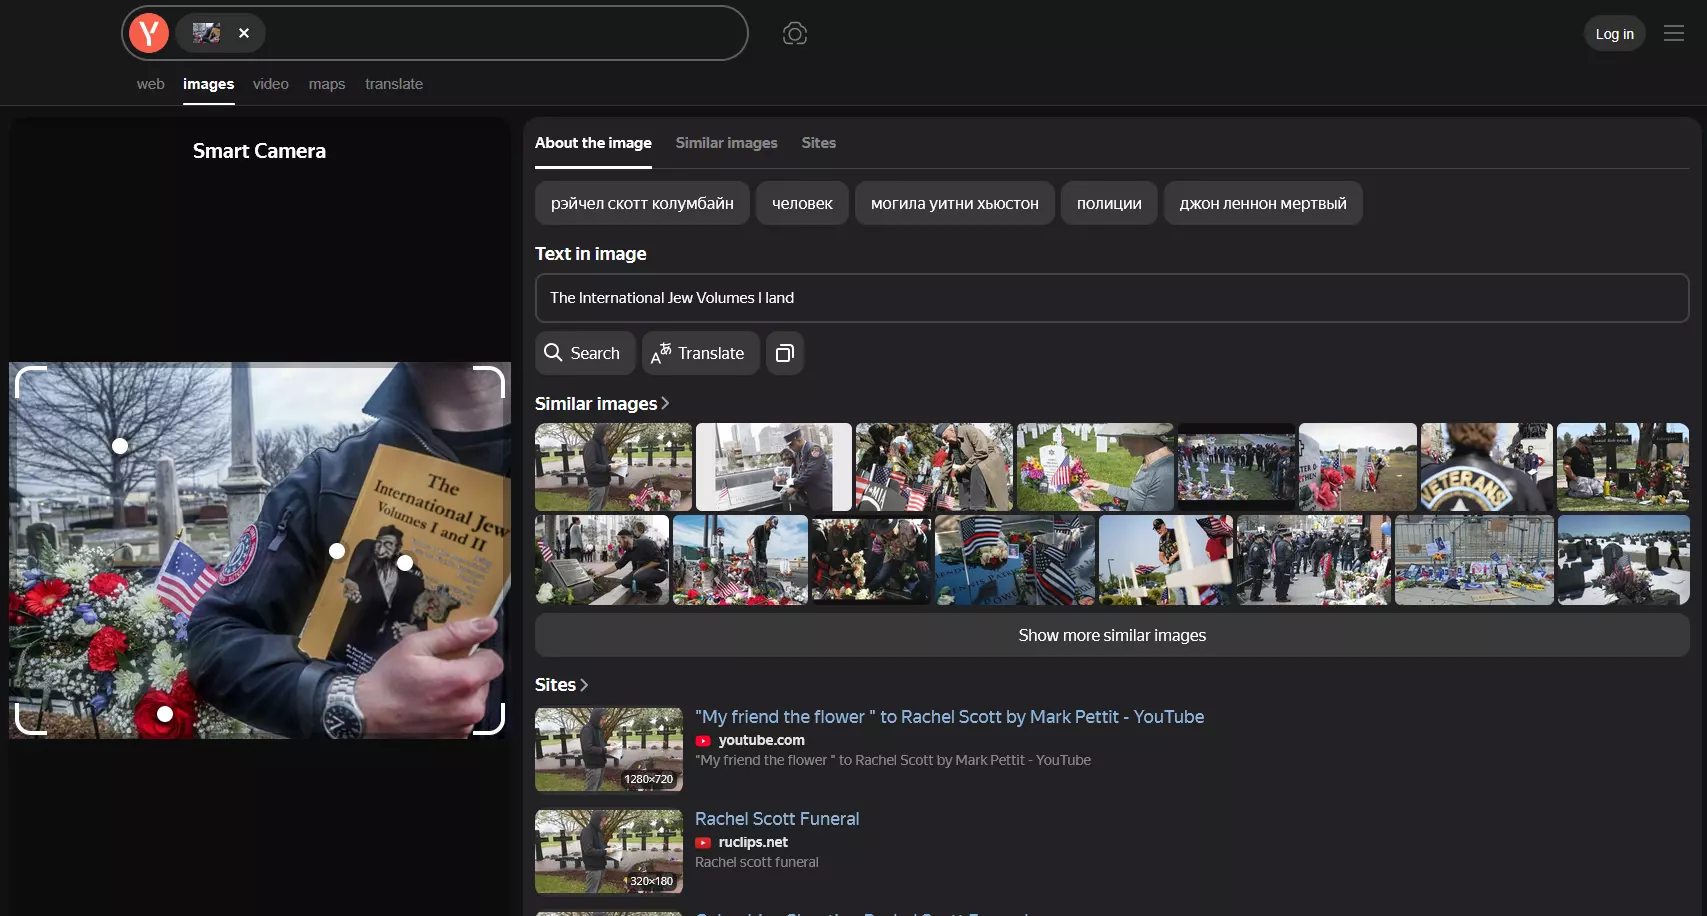Switch to the video tab

click(x=271, y=84)
